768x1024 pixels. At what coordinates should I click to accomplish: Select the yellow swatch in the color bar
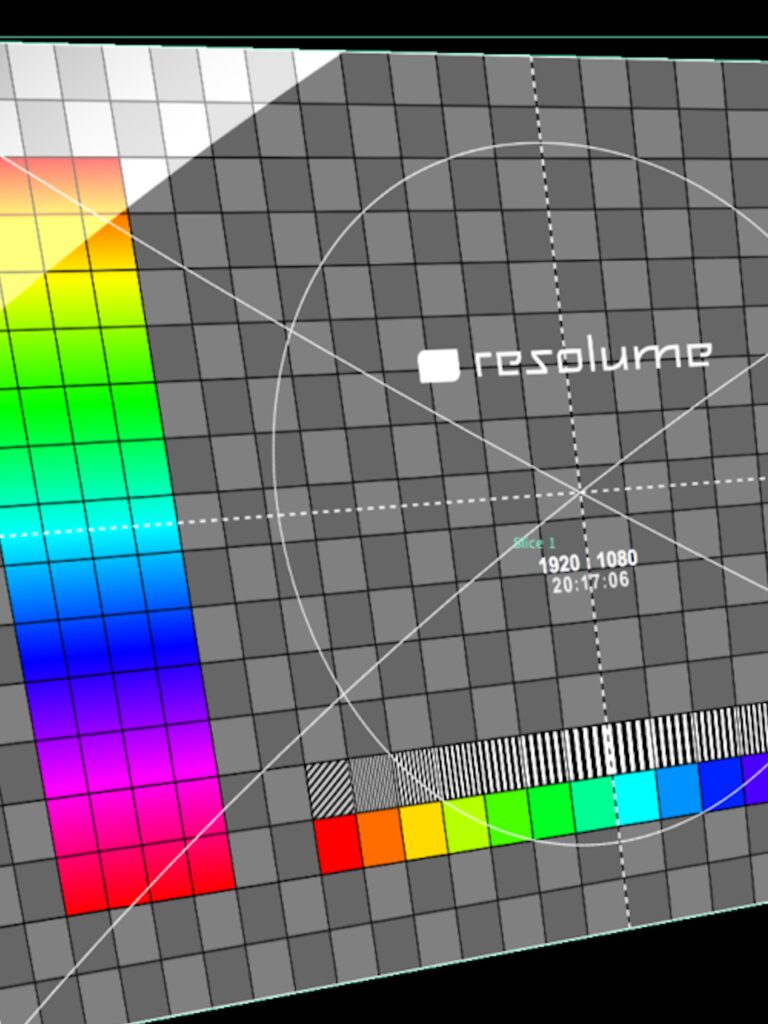click(423, 830)
